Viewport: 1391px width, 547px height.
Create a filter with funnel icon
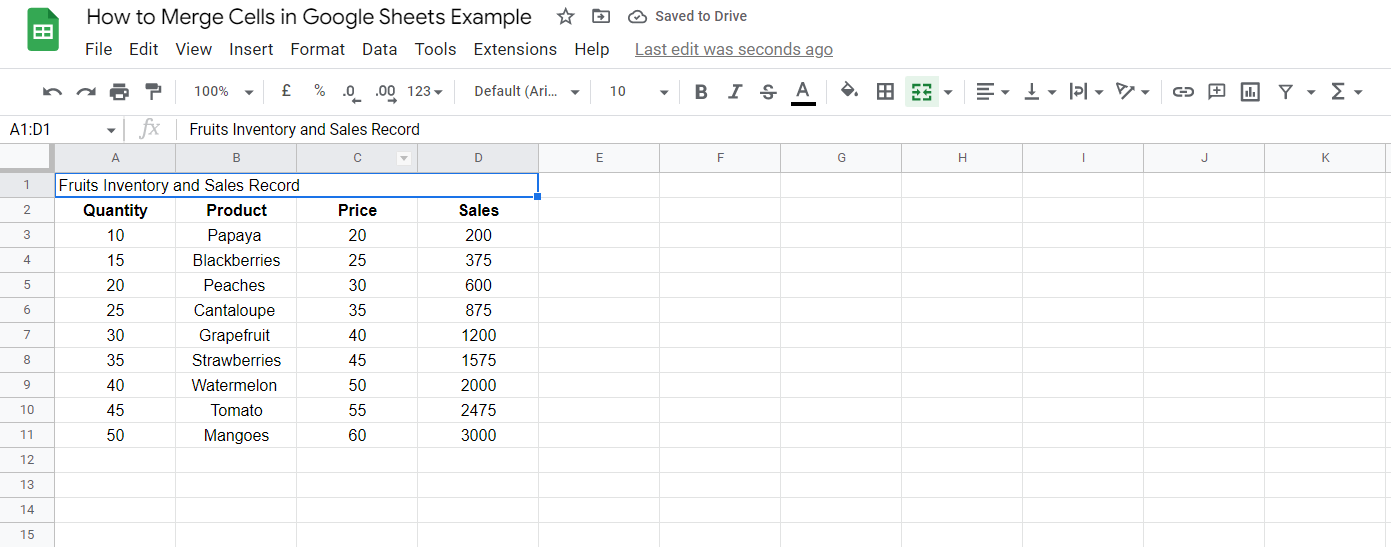(x=1286, y=91)
